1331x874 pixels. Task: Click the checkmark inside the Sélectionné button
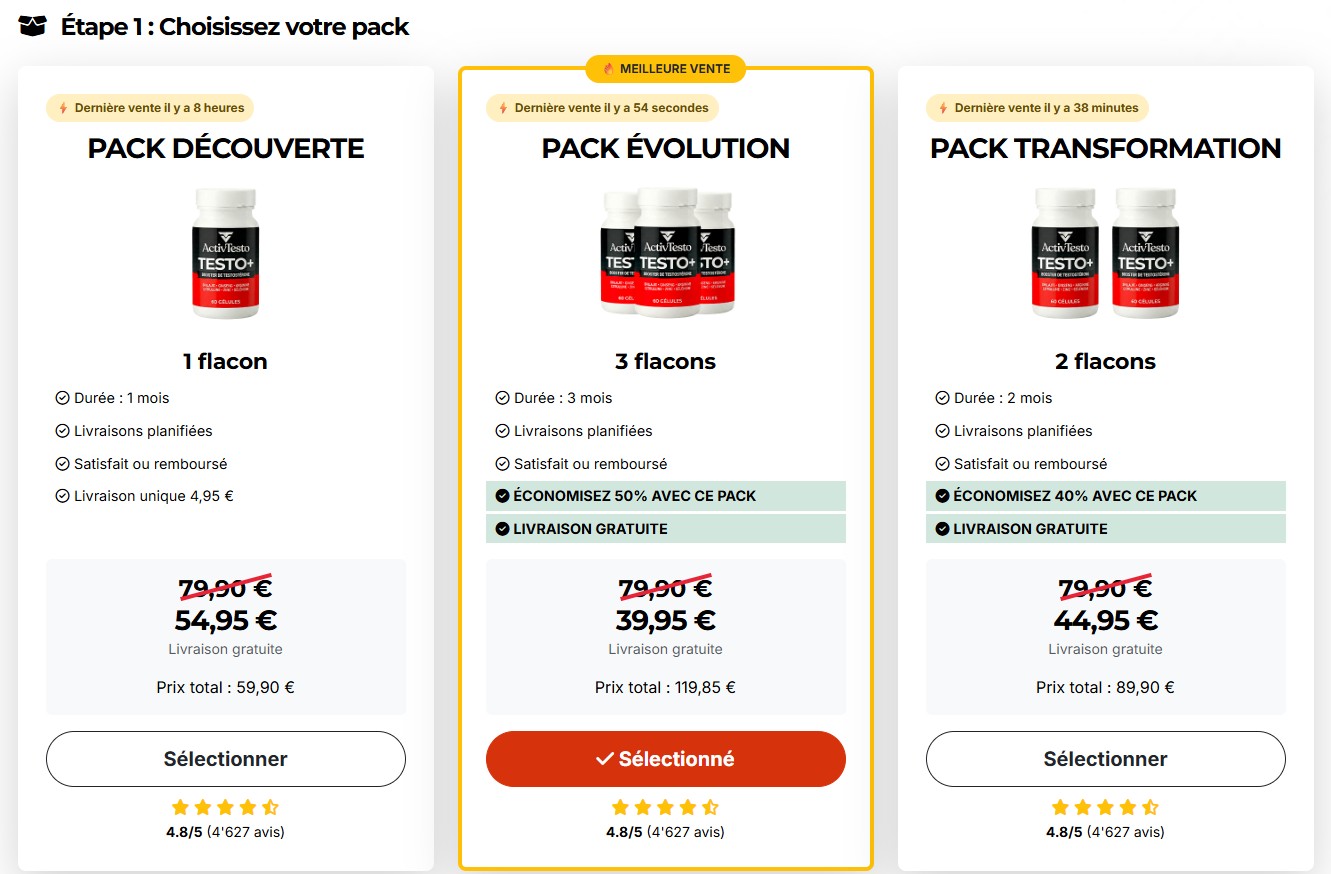click(601, 758)
